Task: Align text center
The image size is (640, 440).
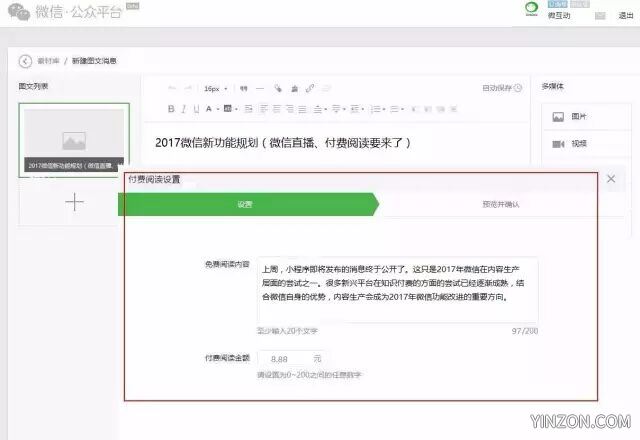Action: click(276, 109)
